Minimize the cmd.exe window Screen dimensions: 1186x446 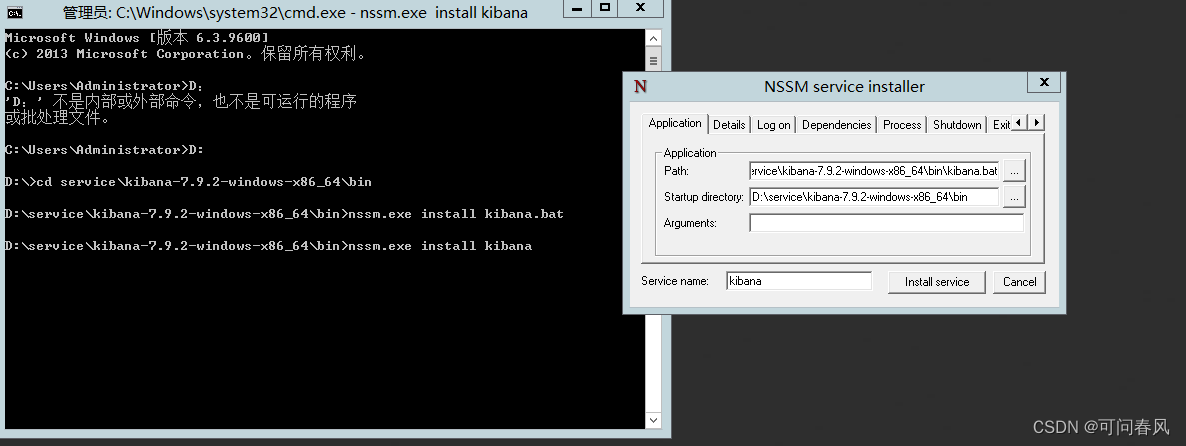[x=575, y=8]
